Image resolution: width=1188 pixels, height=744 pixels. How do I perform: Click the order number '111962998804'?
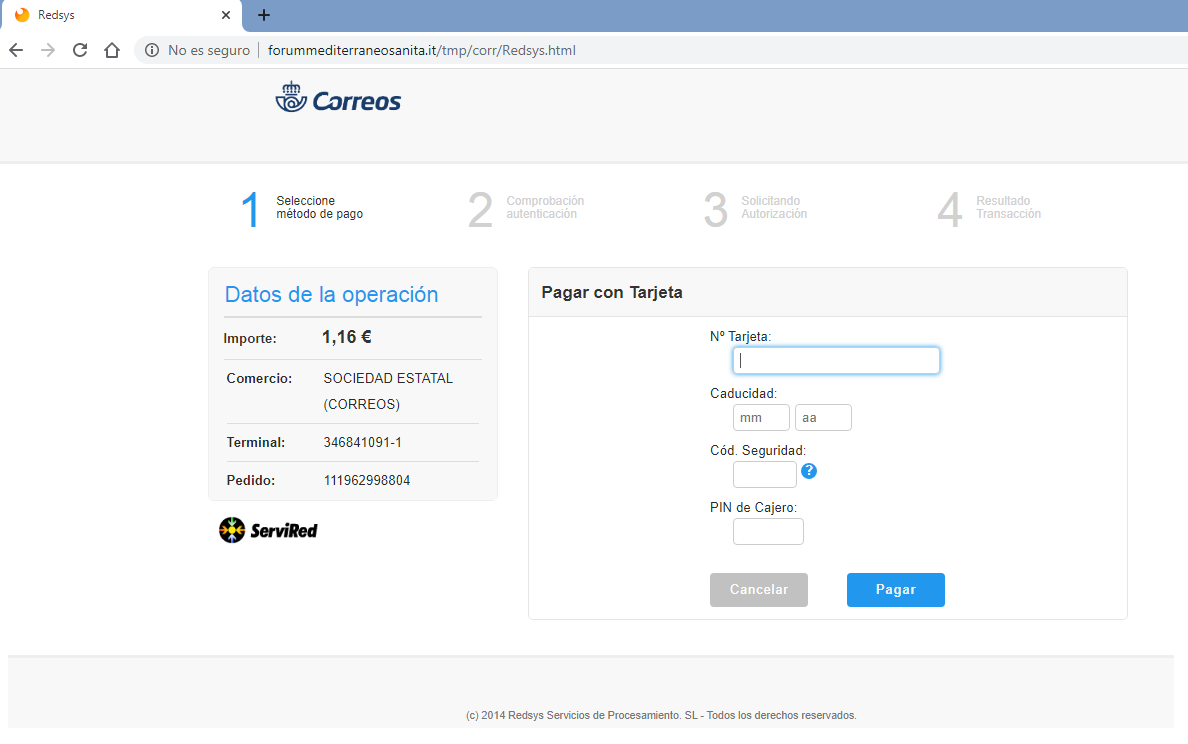point(367,480)
